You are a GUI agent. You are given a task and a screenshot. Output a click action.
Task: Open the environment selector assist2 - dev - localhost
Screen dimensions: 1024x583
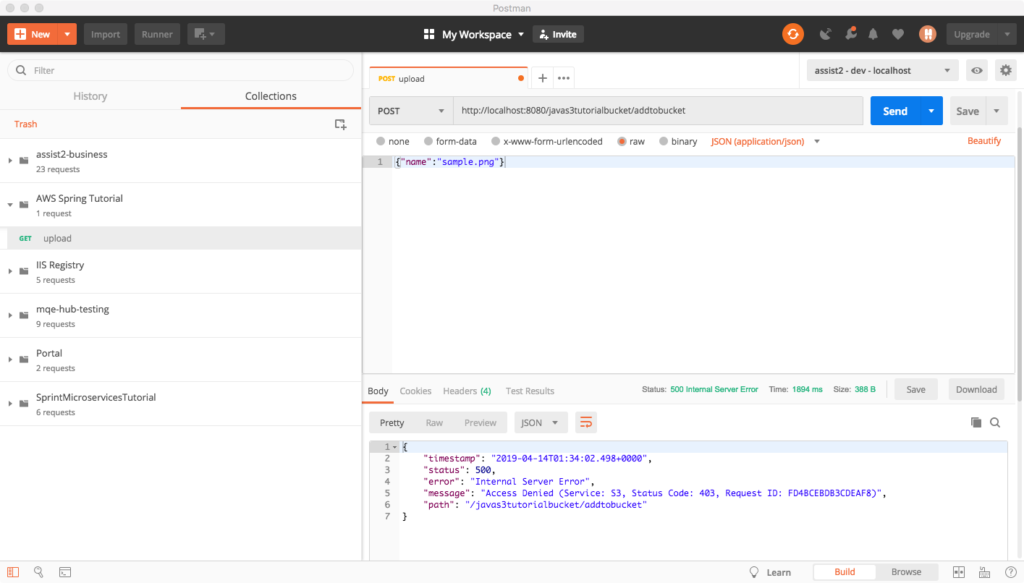point(882,71)
